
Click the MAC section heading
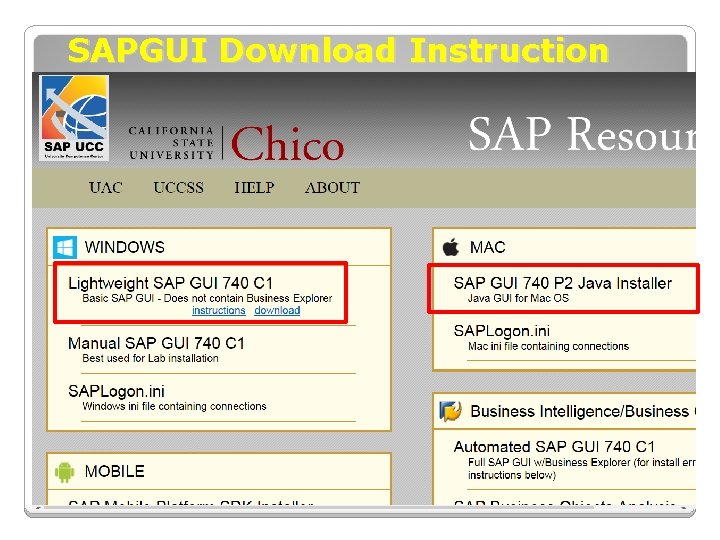[x=487, y=247]
